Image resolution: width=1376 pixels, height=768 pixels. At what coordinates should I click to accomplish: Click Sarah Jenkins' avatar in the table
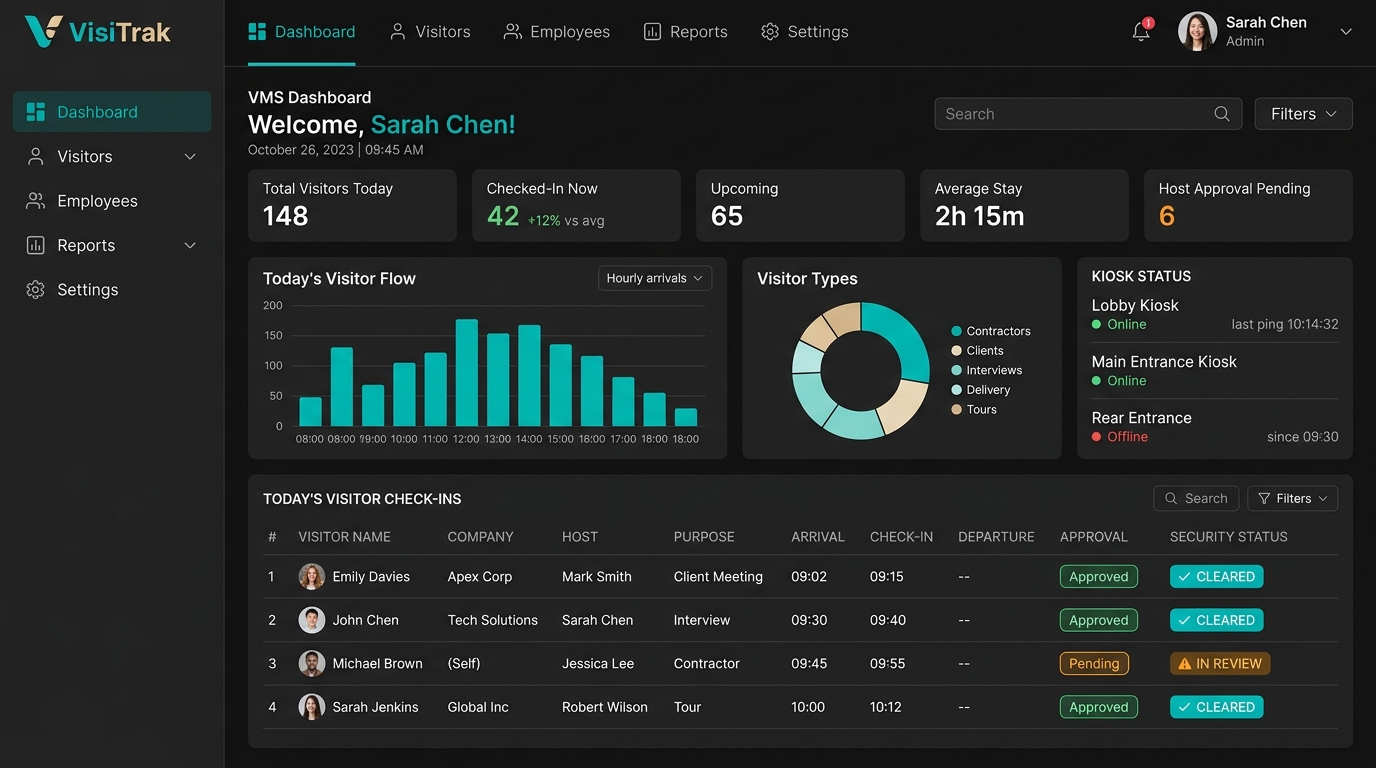(312, 707)
